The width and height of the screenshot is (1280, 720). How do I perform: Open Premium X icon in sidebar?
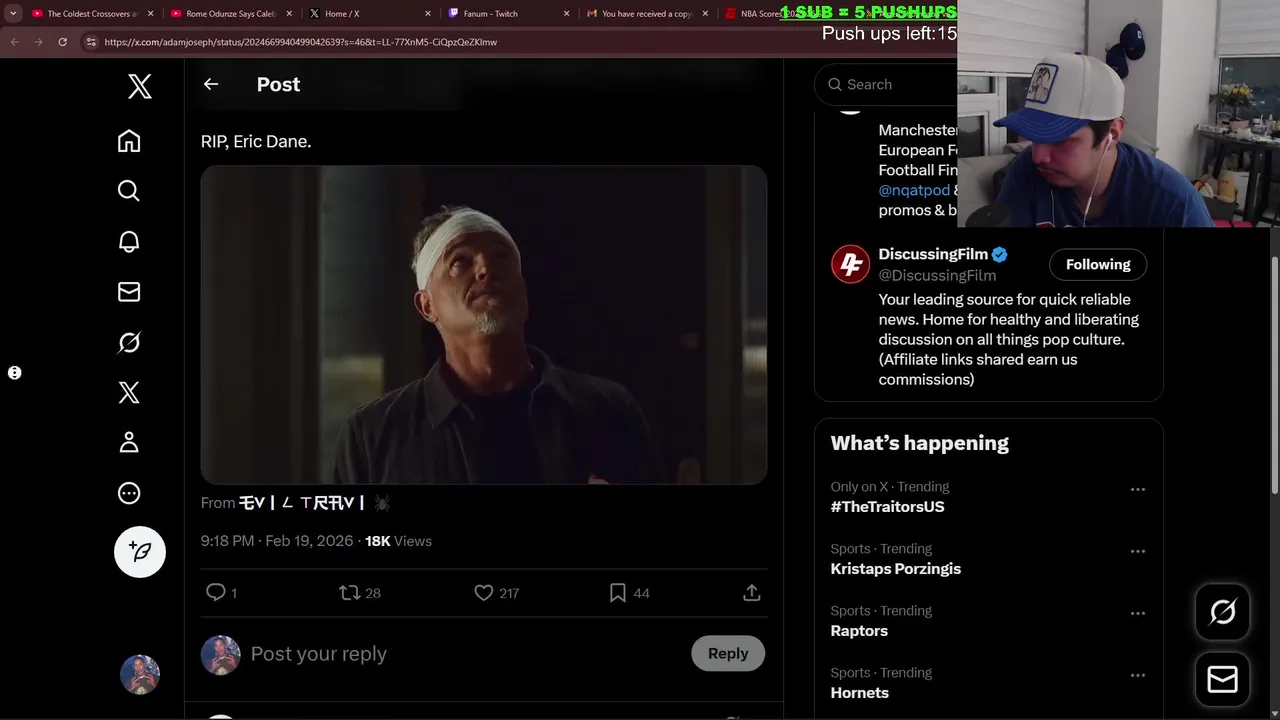point(129,392)
